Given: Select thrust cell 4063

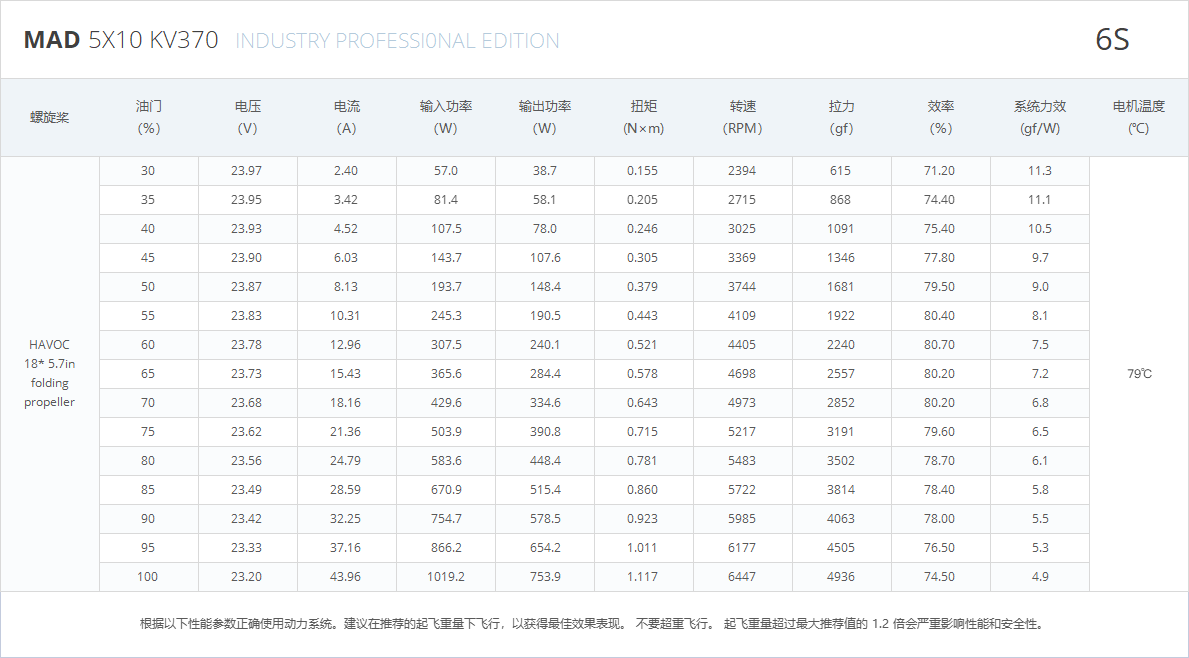Looking at the screenshot, I should coord(840,519).
